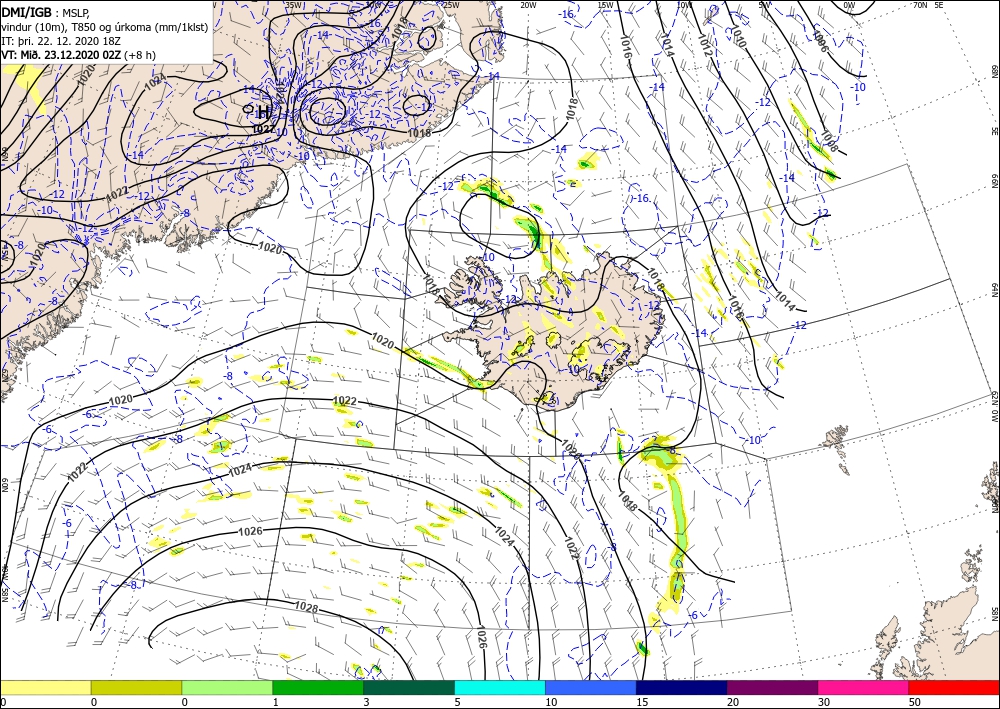Viewport: 1000px width, 709px height.
Task: Click the light green legend swatch
Action: [x=227, y=687]
